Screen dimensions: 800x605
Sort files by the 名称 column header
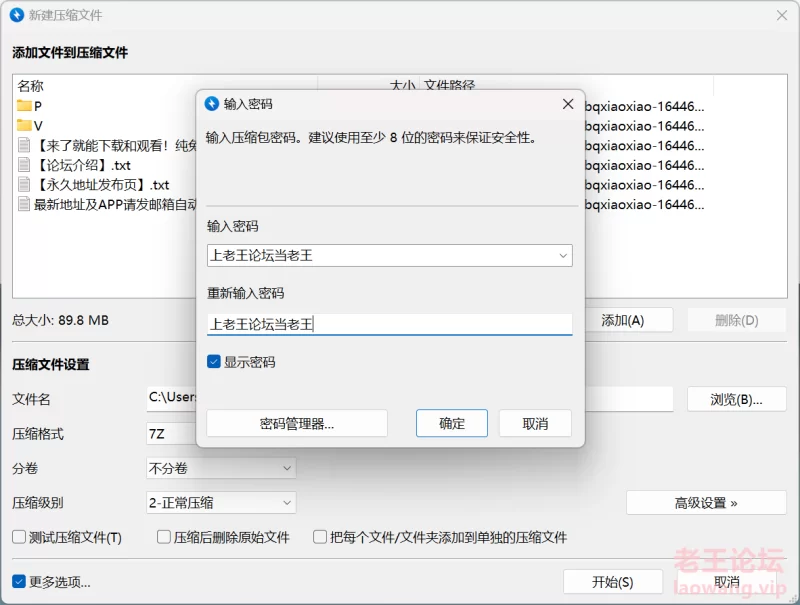tap(30, 85)
